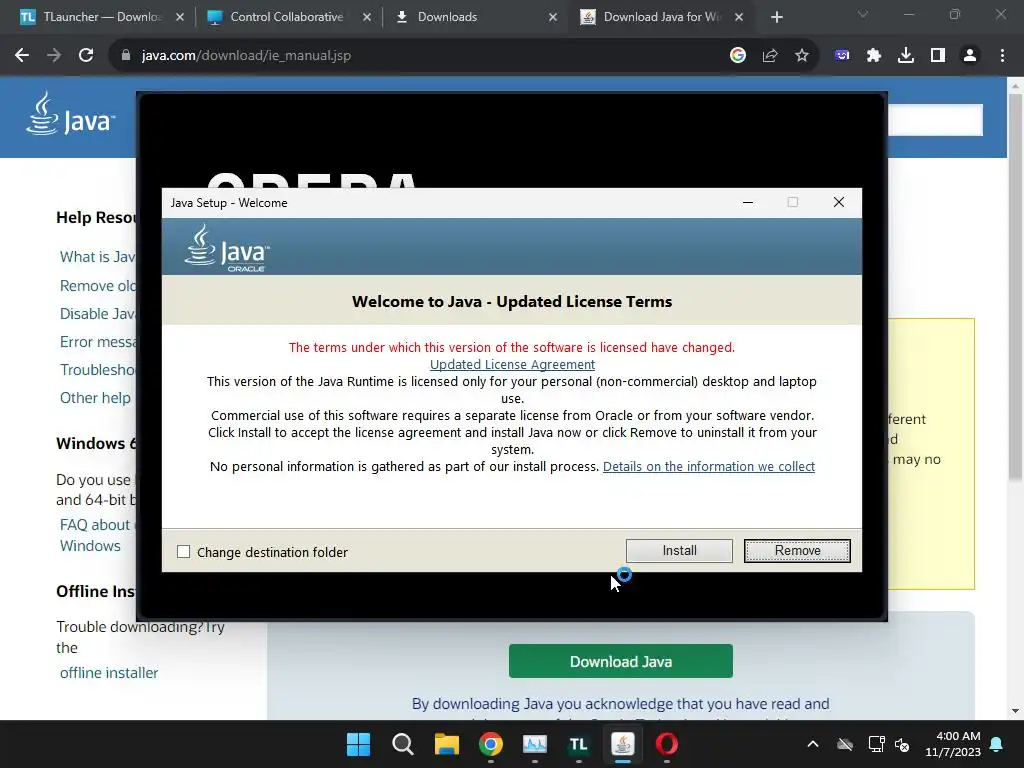Reload the current page
Viewport: 1024px width, 768px height.
[86, 56]
